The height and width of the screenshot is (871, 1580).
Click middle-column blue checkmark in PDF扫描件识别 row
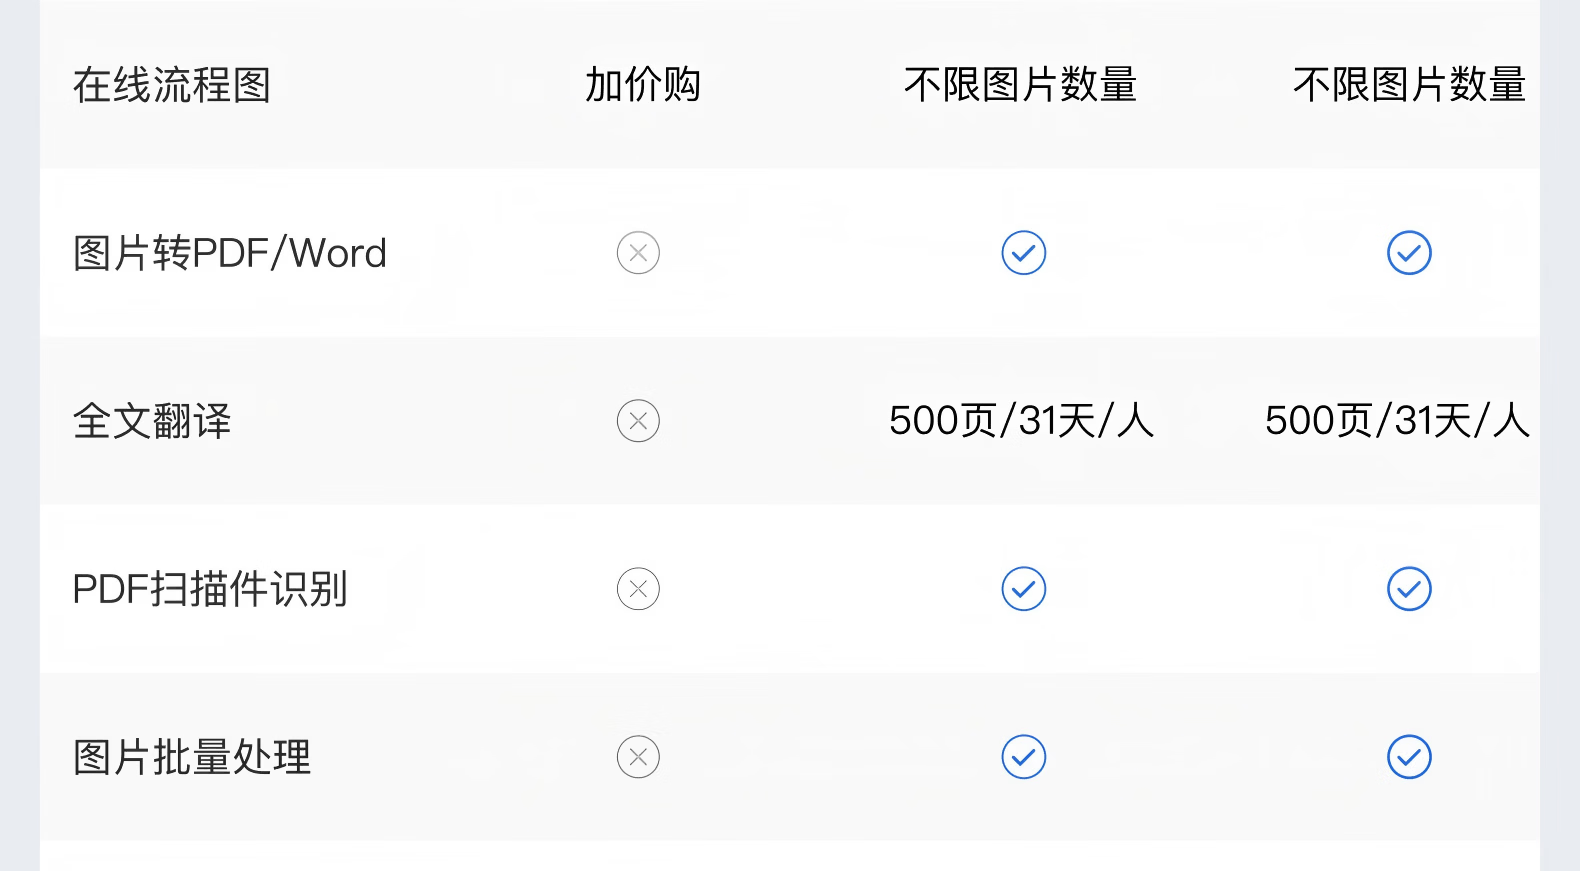click(1023, 589)
